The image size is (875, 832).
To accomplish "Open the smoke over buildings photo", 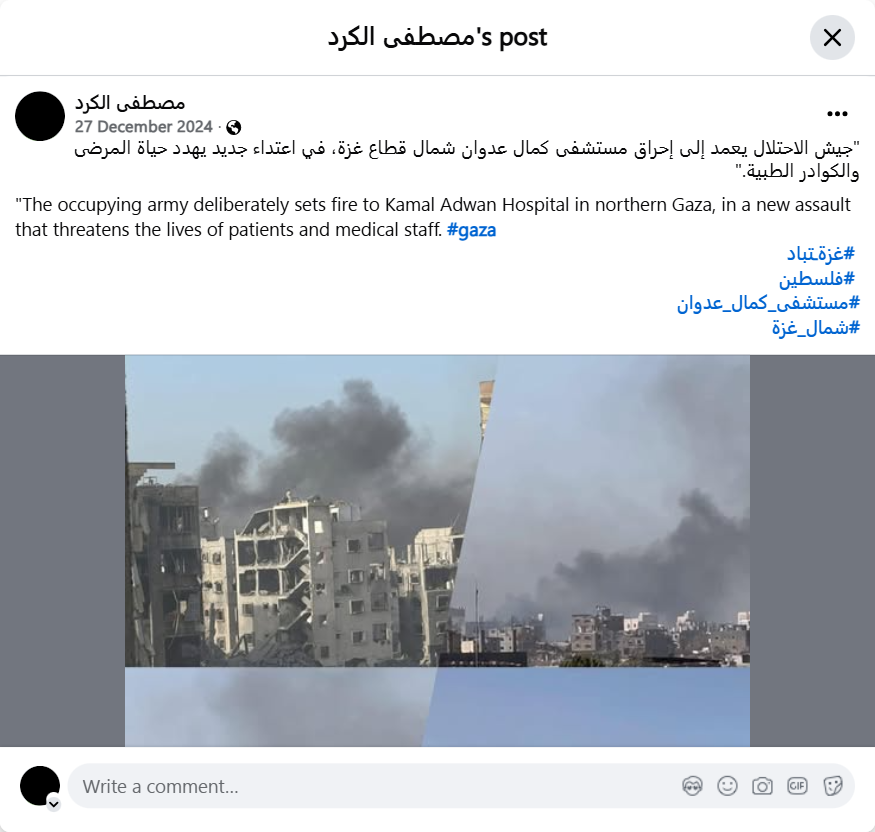I will (x=437, y=551).
